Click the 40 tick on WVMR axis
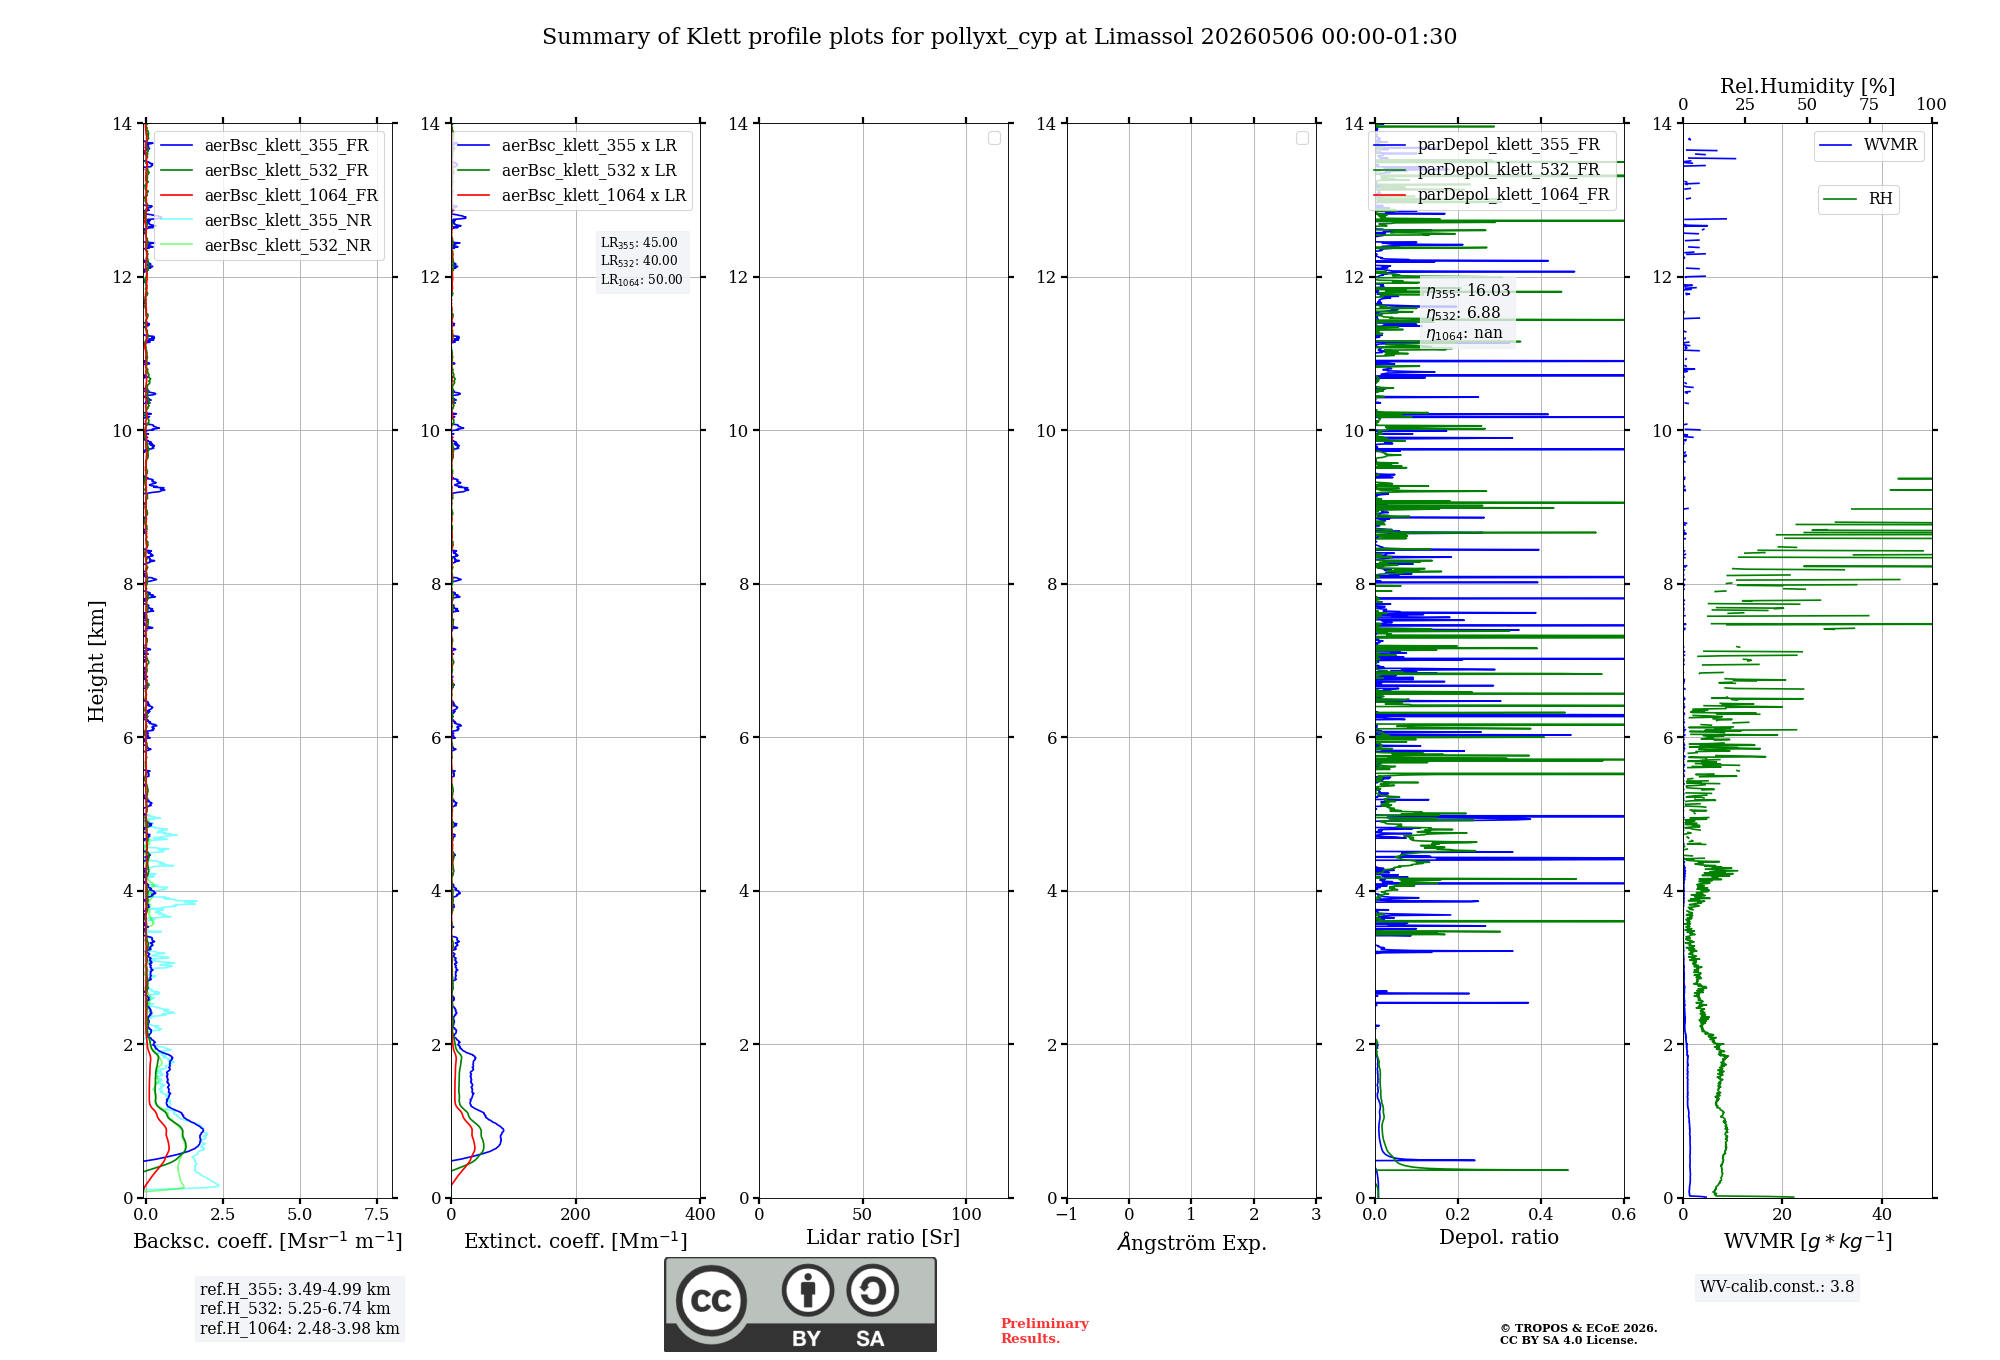This screenshot has width=2000, height=1360. (1882, 1215)
